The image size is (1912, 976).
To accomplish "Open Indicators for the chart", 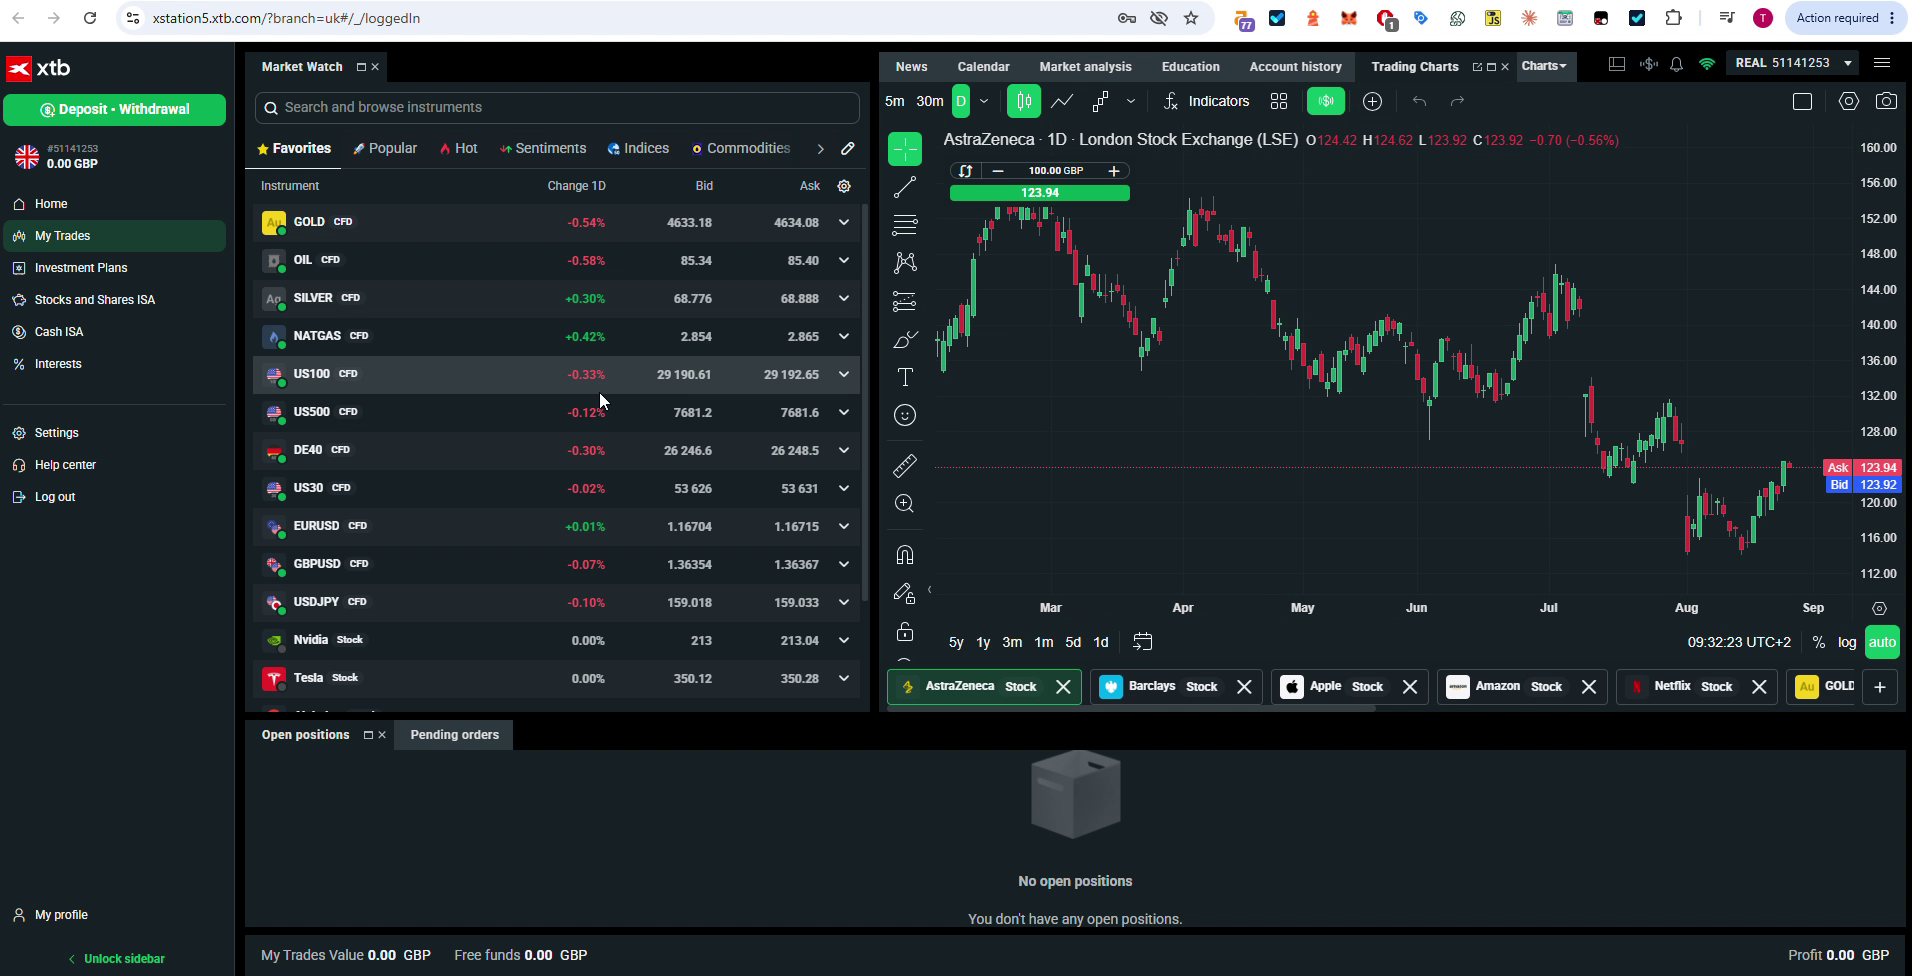I will pos(1206,101).
